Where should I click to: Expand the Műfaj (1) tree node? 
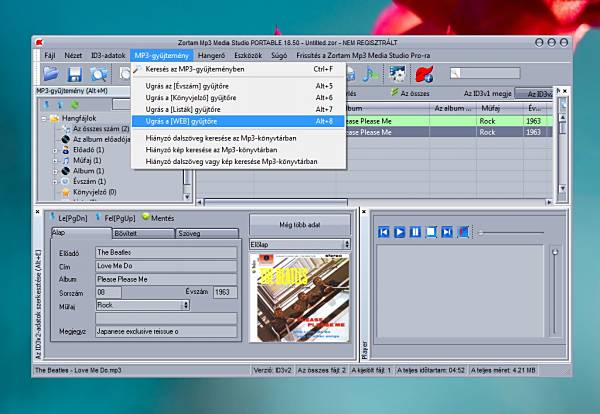[55, 161]
